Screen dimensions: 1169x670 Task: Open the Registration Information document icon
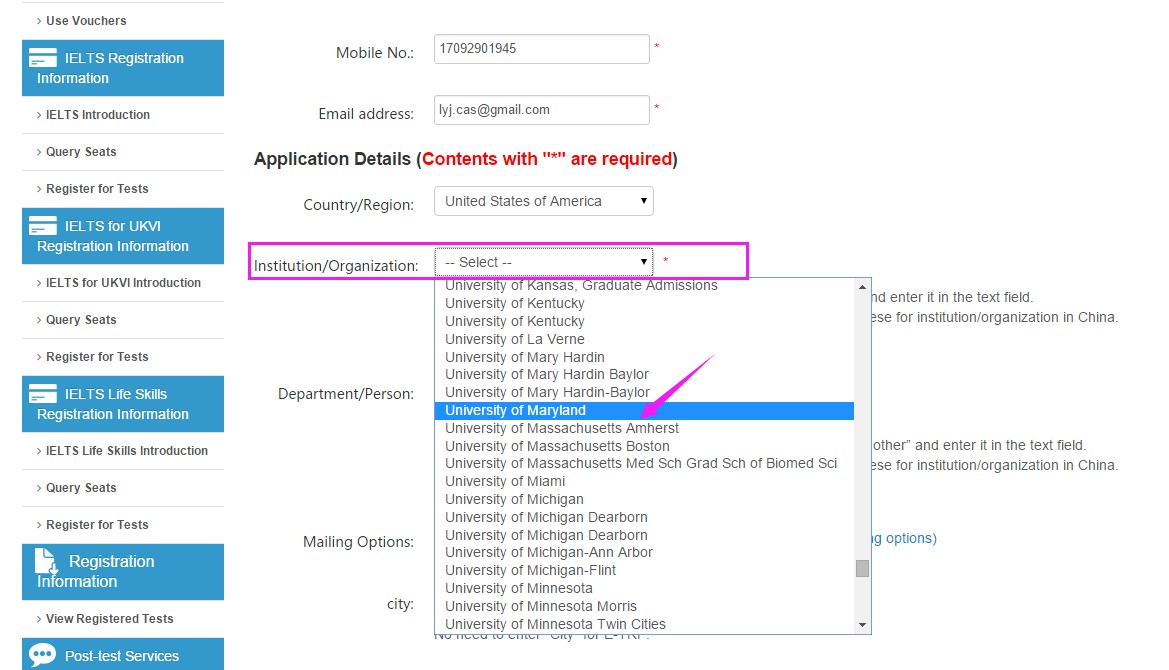point(46,561)
